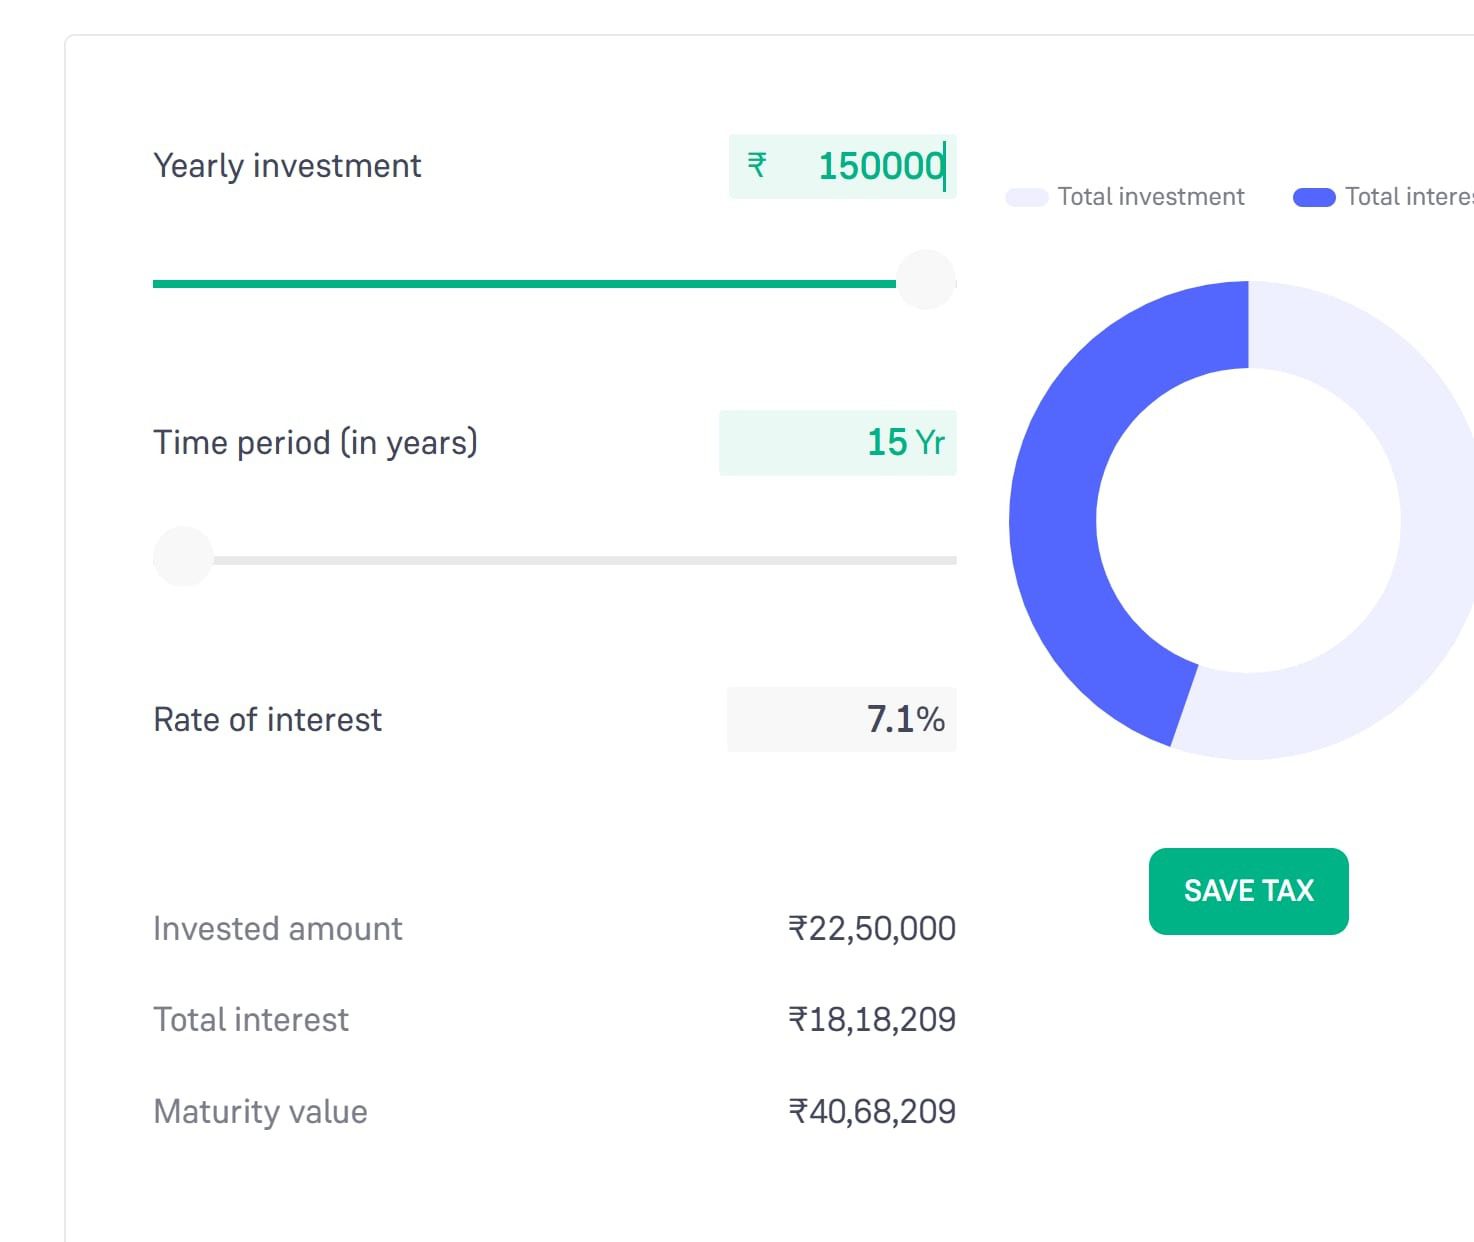Click the Total investment legend text

[1151, 197]
